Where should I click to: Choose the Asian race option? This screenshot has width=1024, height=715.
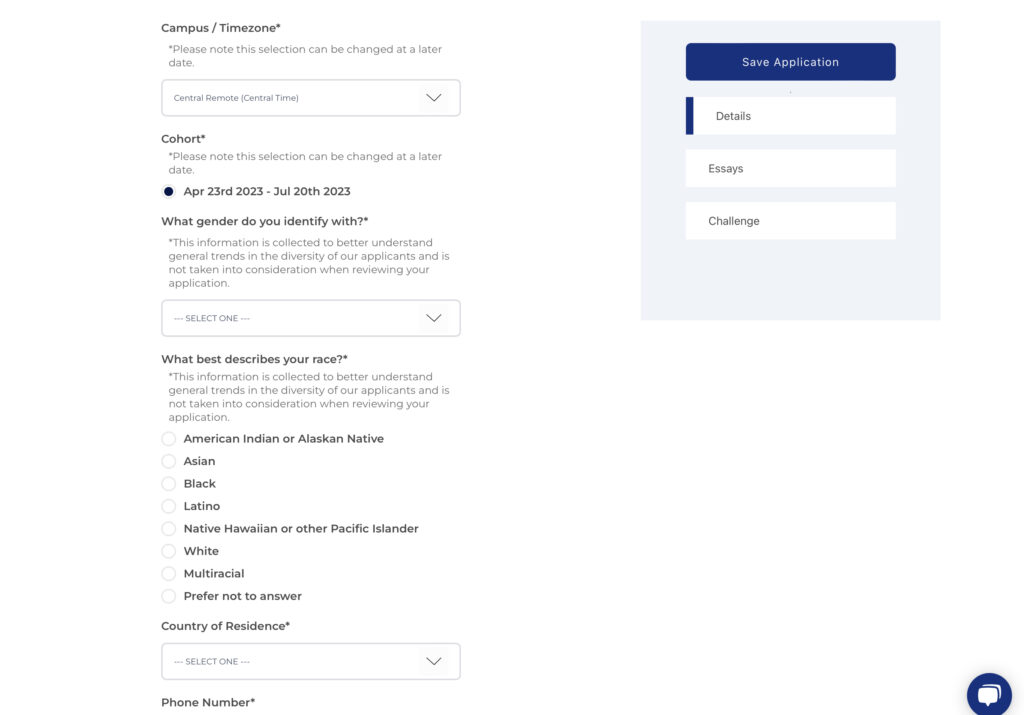point(169,461)
